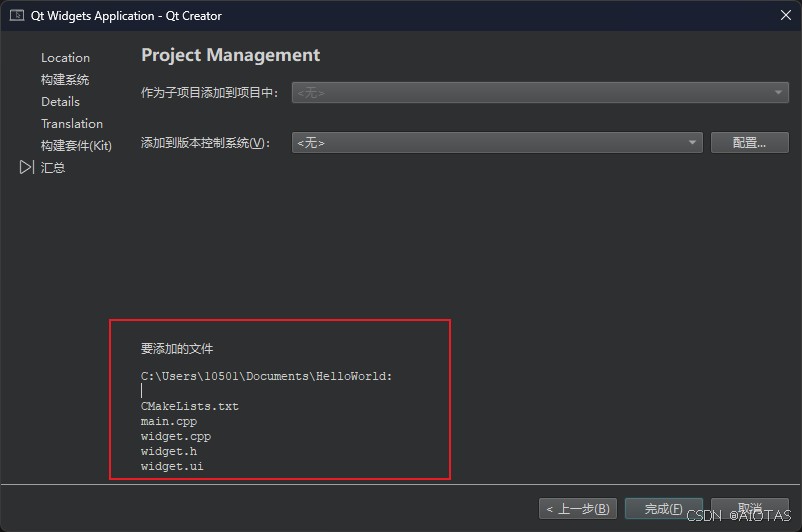The image size is (802, 532).
Task: Close the Qt Widgets Application dialog
Action: click(785, 16)
